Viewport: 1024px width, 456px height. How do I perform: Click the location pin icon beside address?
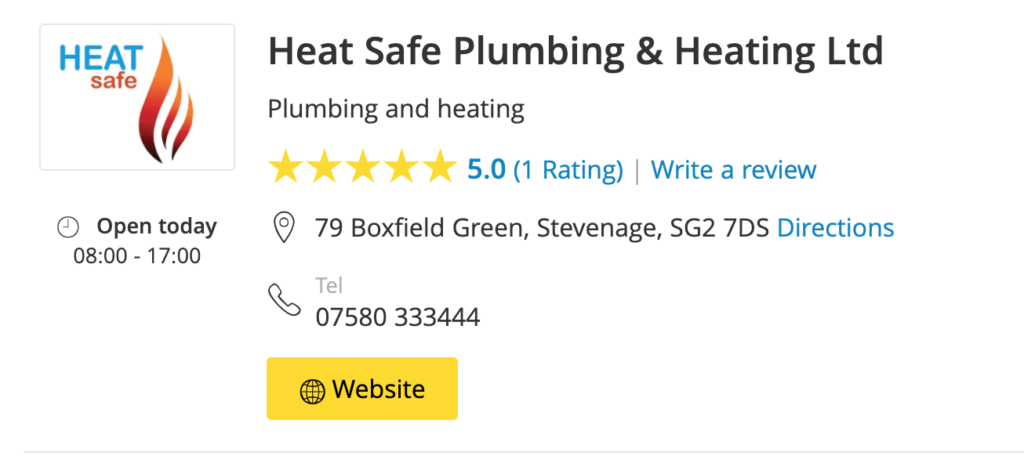pyautogui.click(x=284, y=228)
